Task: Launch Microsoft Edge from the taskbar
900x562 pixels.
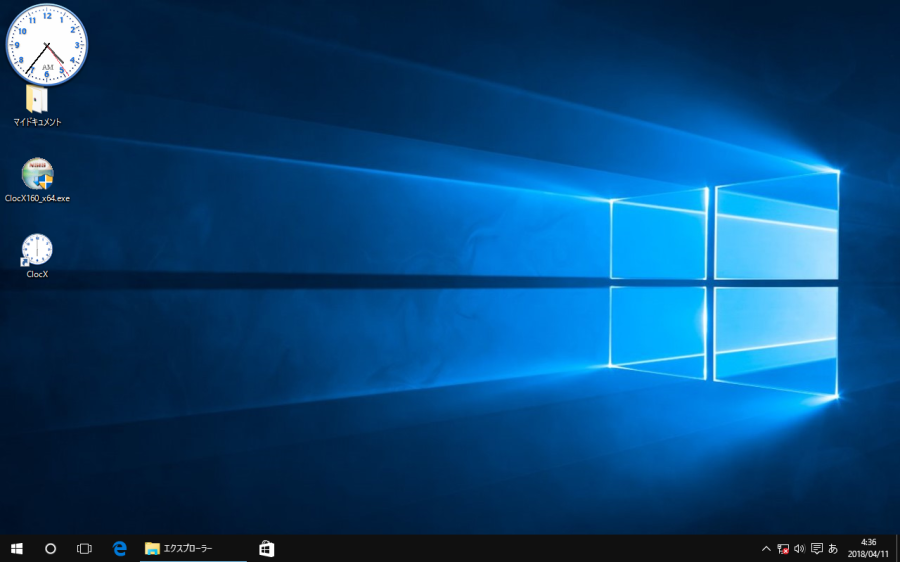Action: point(119,549)
